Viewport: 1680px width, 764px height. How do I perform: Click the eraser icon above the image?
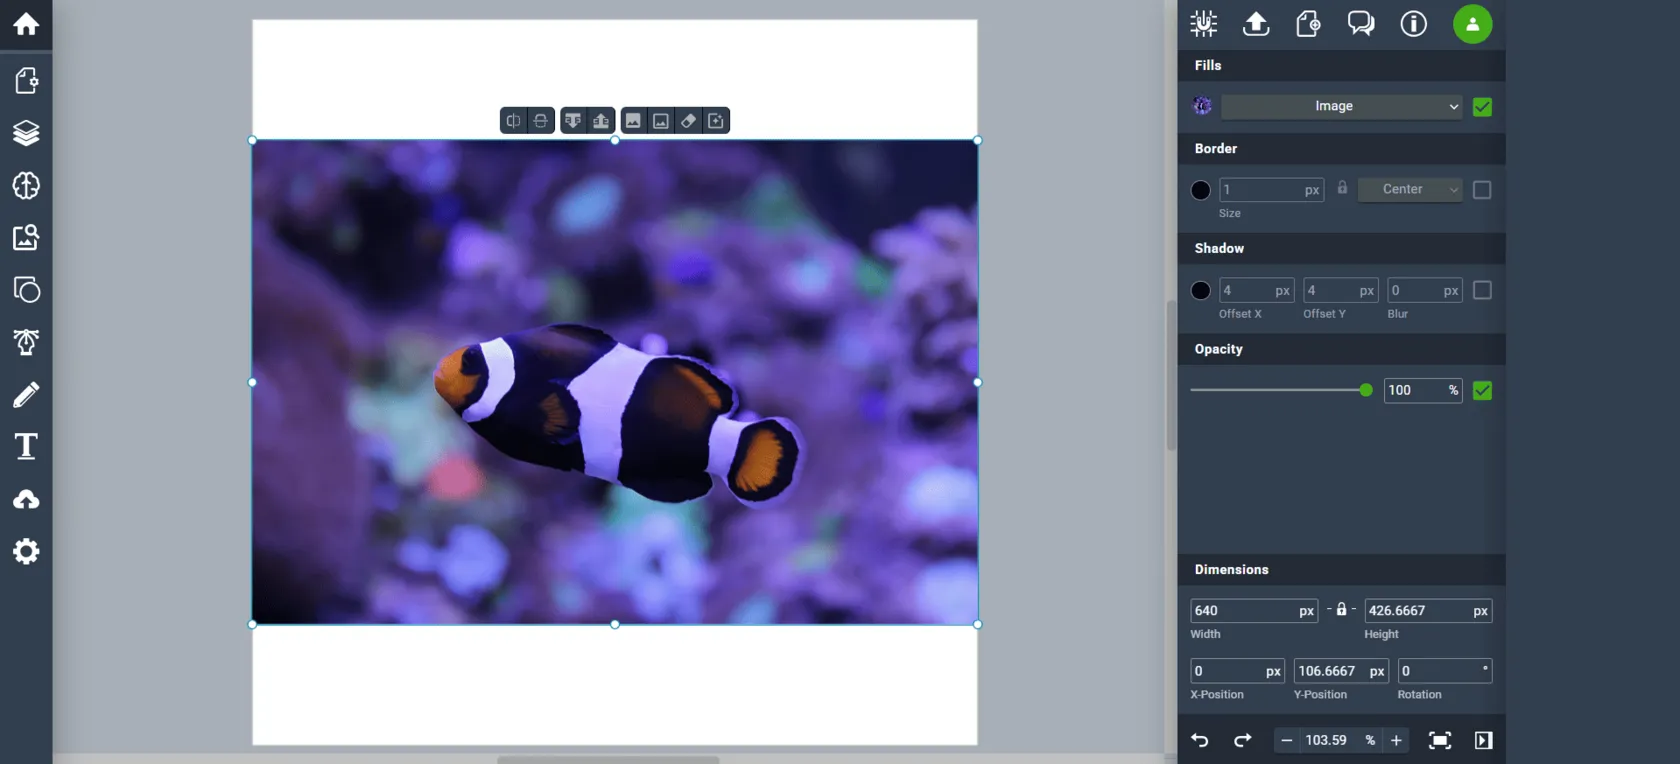[689, 121]
